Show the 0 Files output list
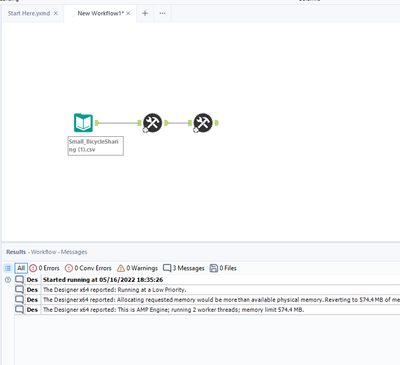 click(x=223, y=268)
